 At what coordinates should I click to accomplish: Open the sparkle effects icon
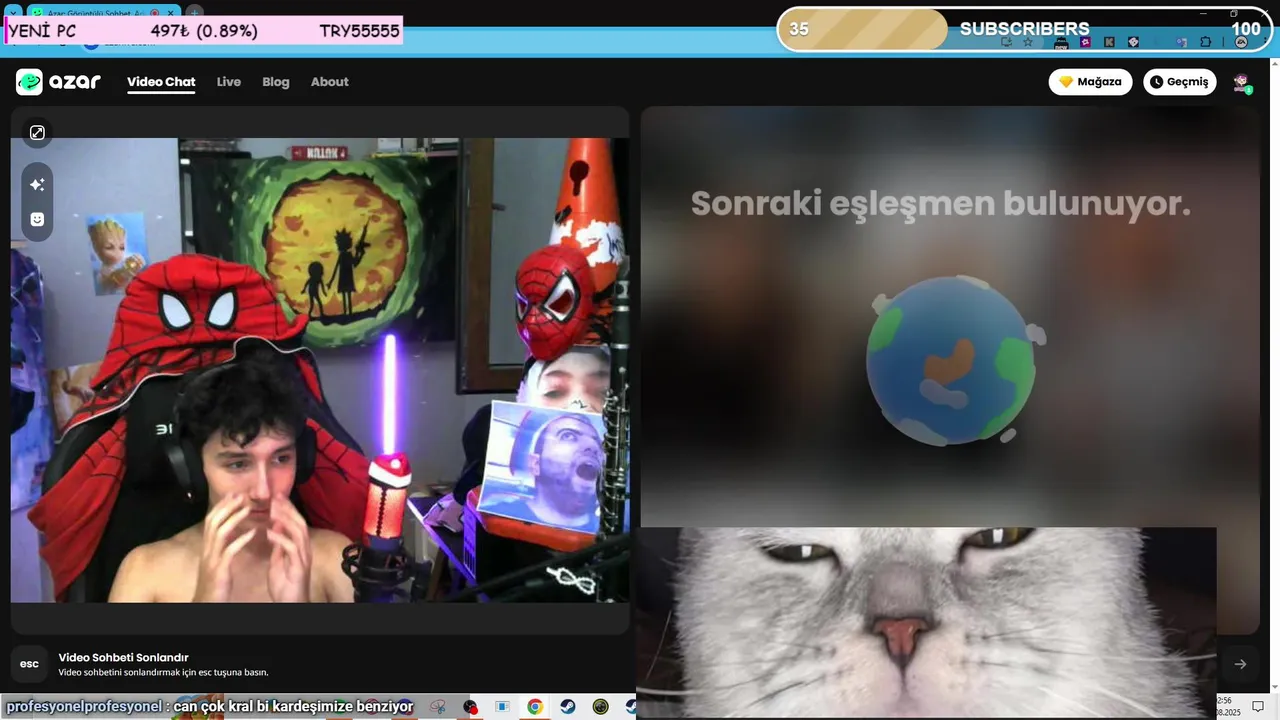tap(37, 184)
